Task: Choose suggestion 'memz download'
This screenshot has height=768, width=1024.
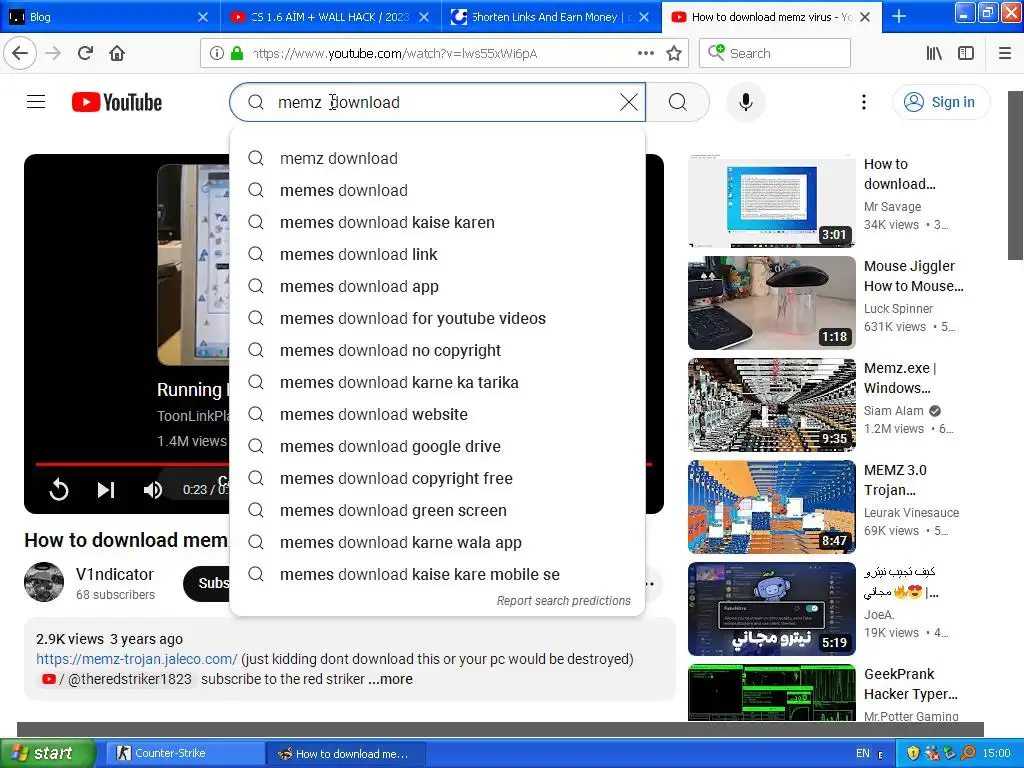Action: (x=437, y=158)
